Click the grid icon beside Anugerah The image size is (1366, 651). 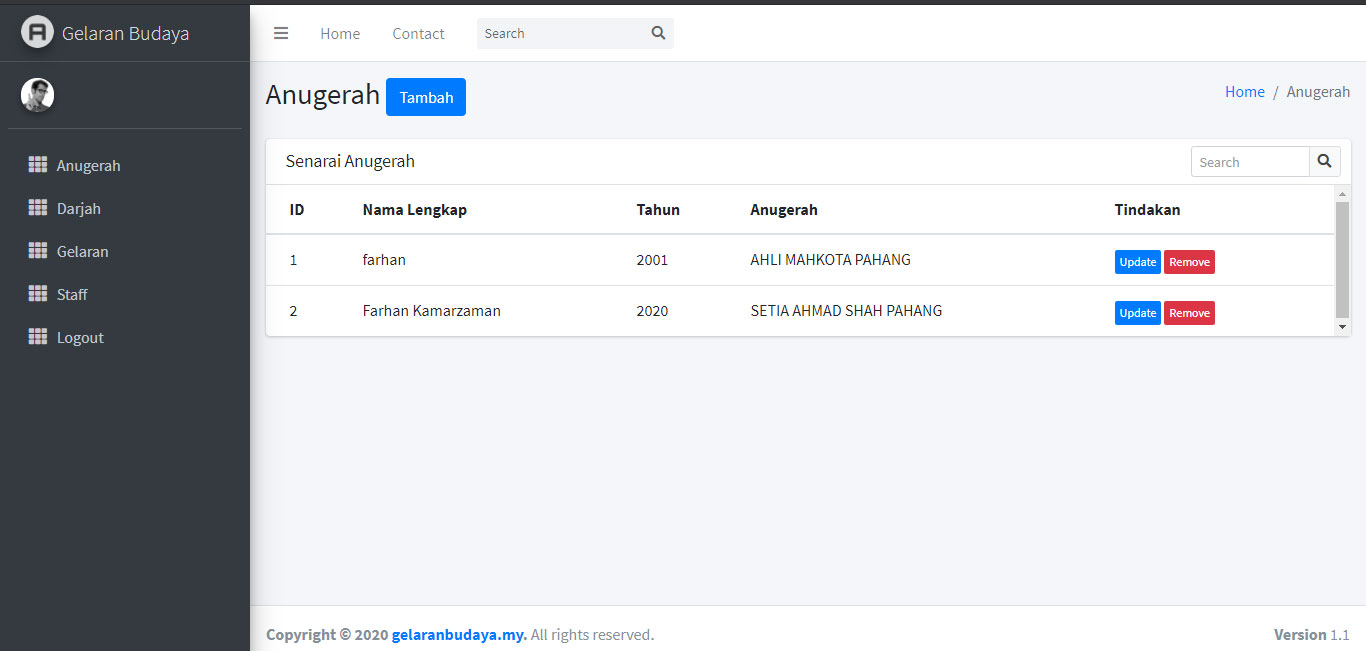pyautogui.click(x=38, y=165)
